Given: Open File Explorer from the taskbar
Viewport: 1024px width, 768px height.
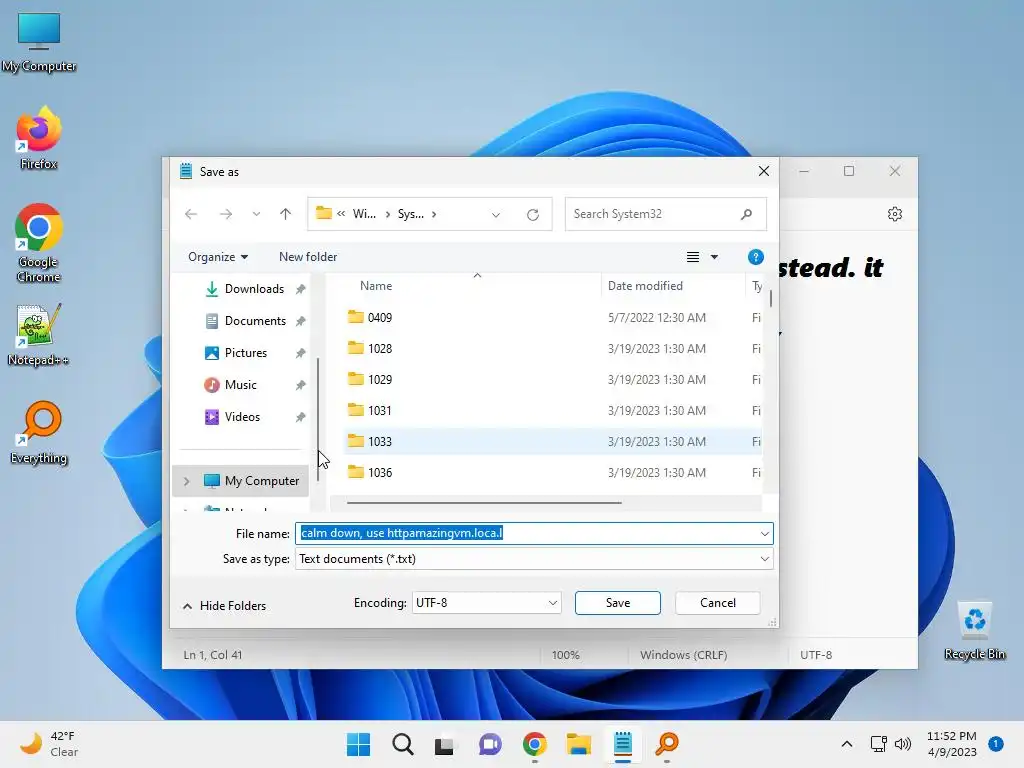Looking at the screenshot, I should (579, 744).
